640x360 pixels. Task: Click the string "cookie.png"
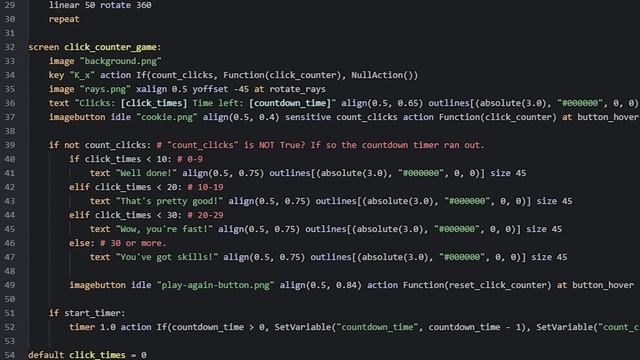[167, 117]
